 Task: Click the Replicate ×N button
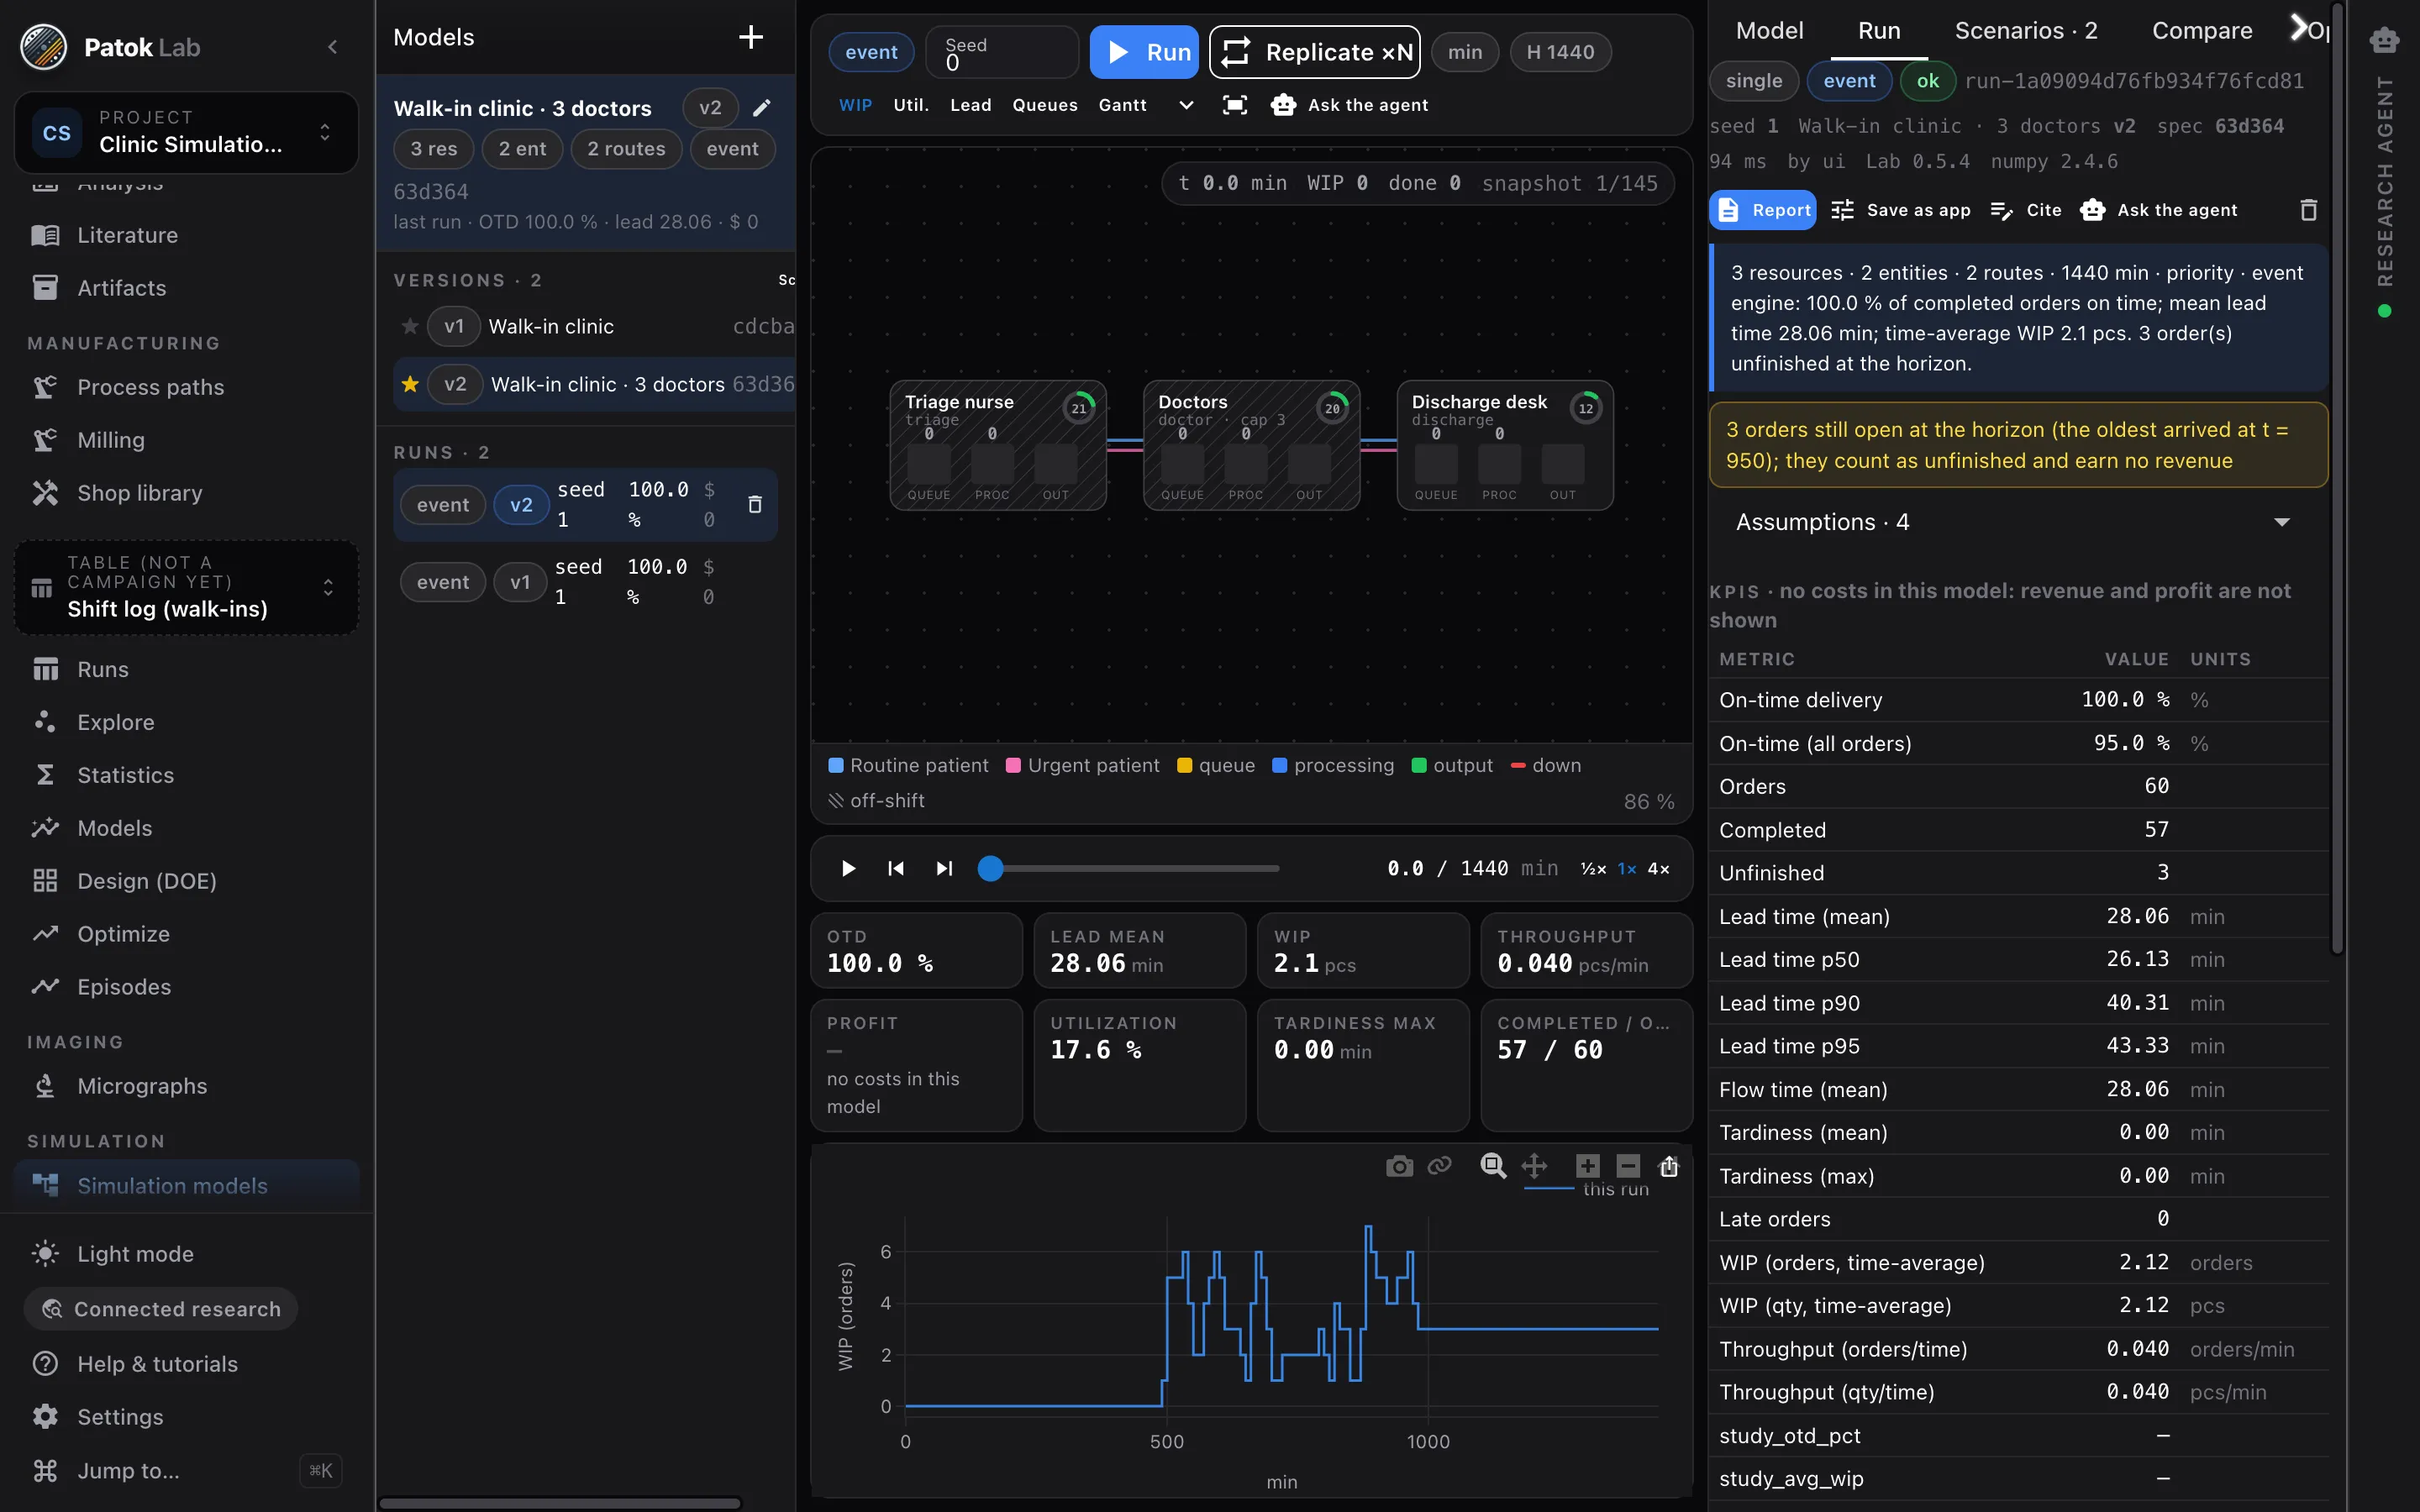pos(1314,52)
